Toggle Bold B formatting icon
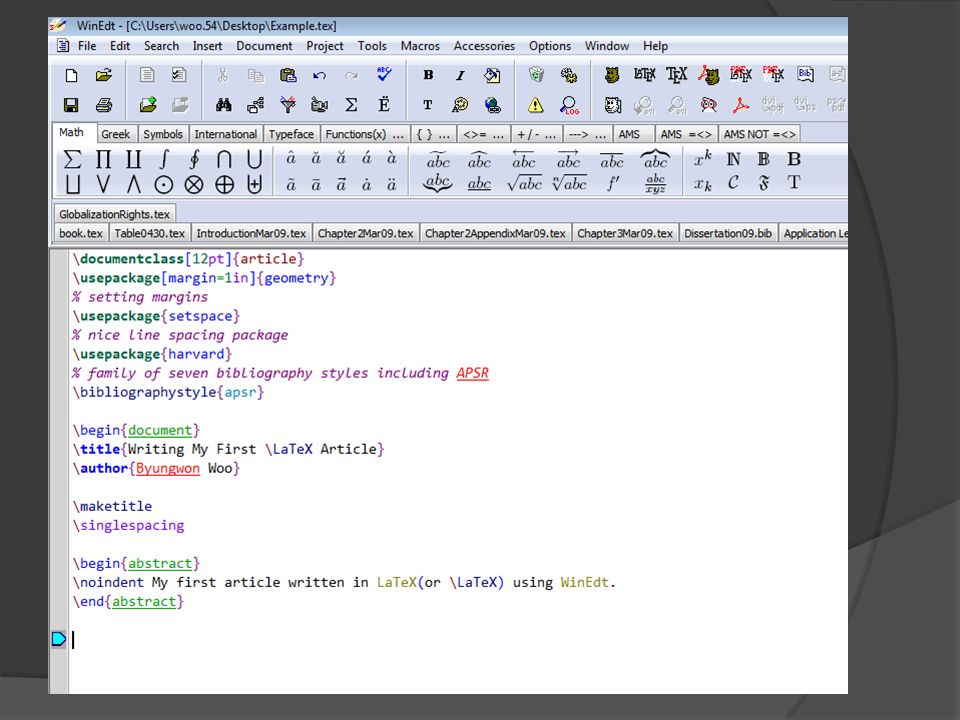960x720 pixels. 428,75
